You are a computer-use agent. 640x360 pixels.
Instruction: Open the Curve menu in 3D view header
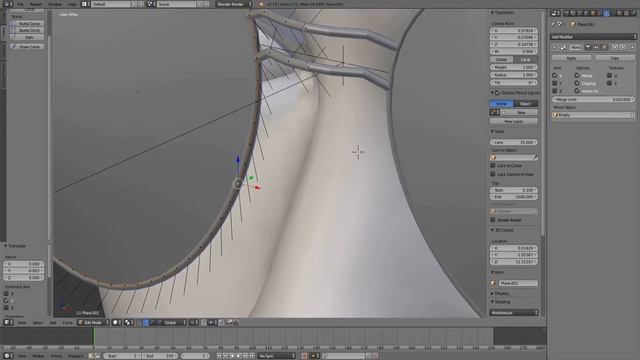[x=67, y=322]
